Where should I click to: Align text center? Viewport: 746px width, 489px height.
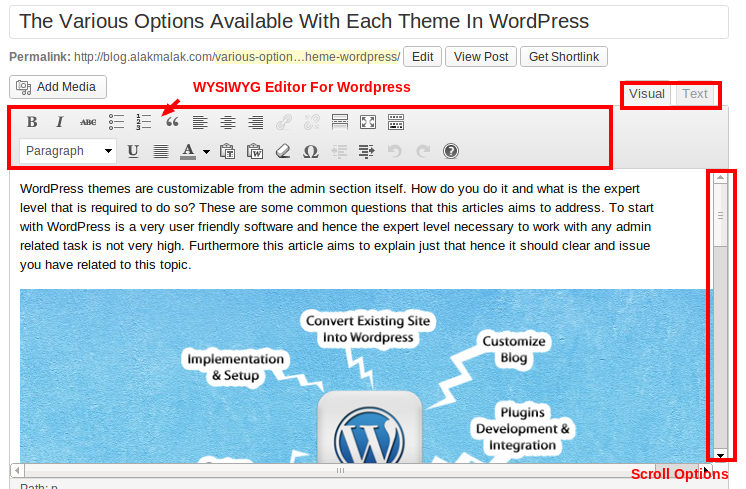pyautogui.click(x=228, y=122)
